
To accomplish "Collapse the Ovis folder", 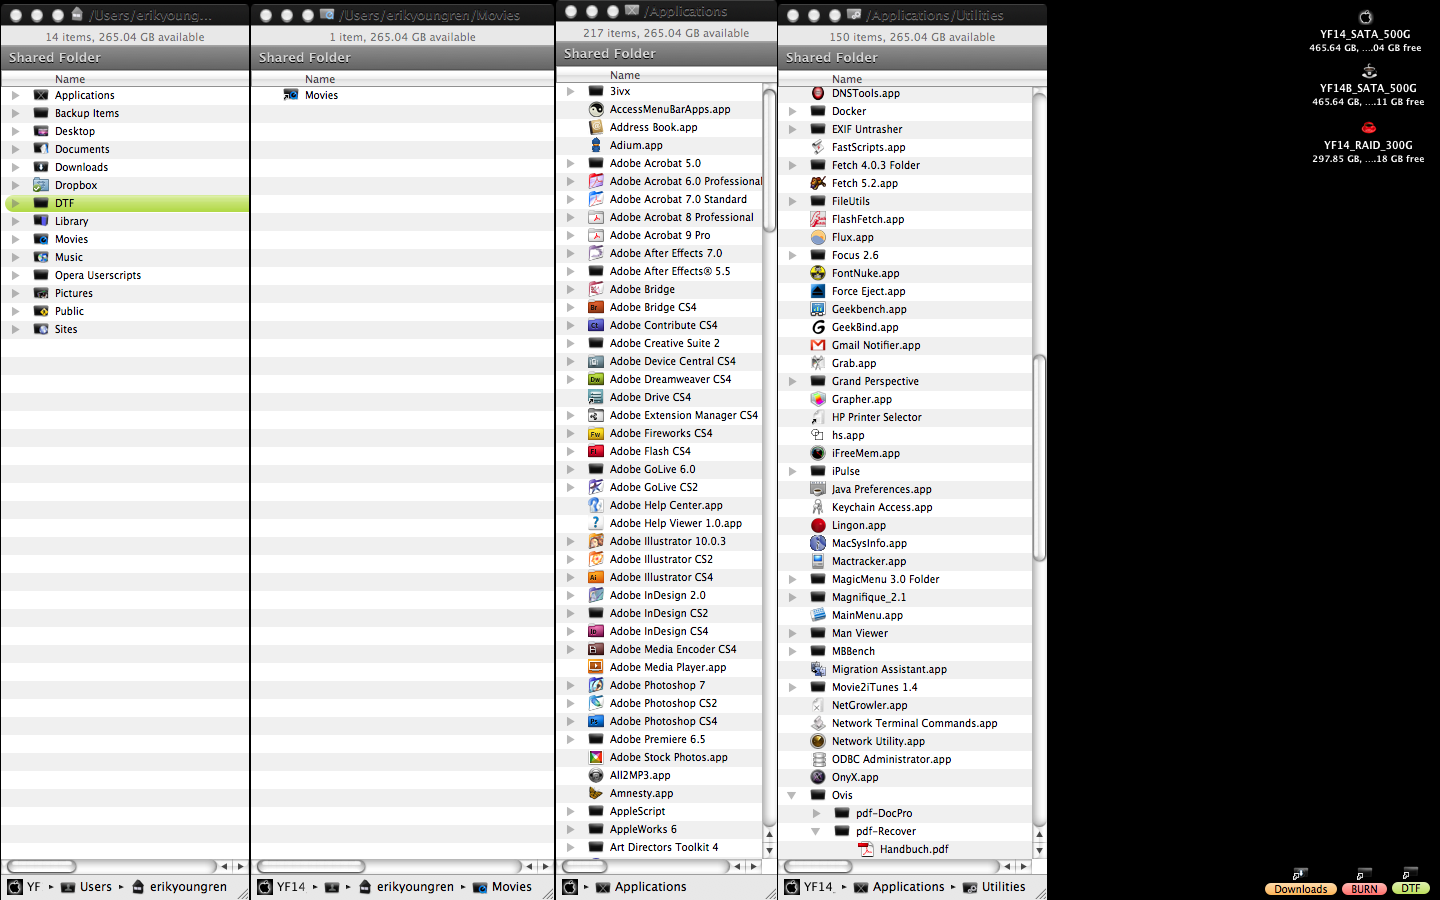I will pyautogui.click(x=792, y=795).
